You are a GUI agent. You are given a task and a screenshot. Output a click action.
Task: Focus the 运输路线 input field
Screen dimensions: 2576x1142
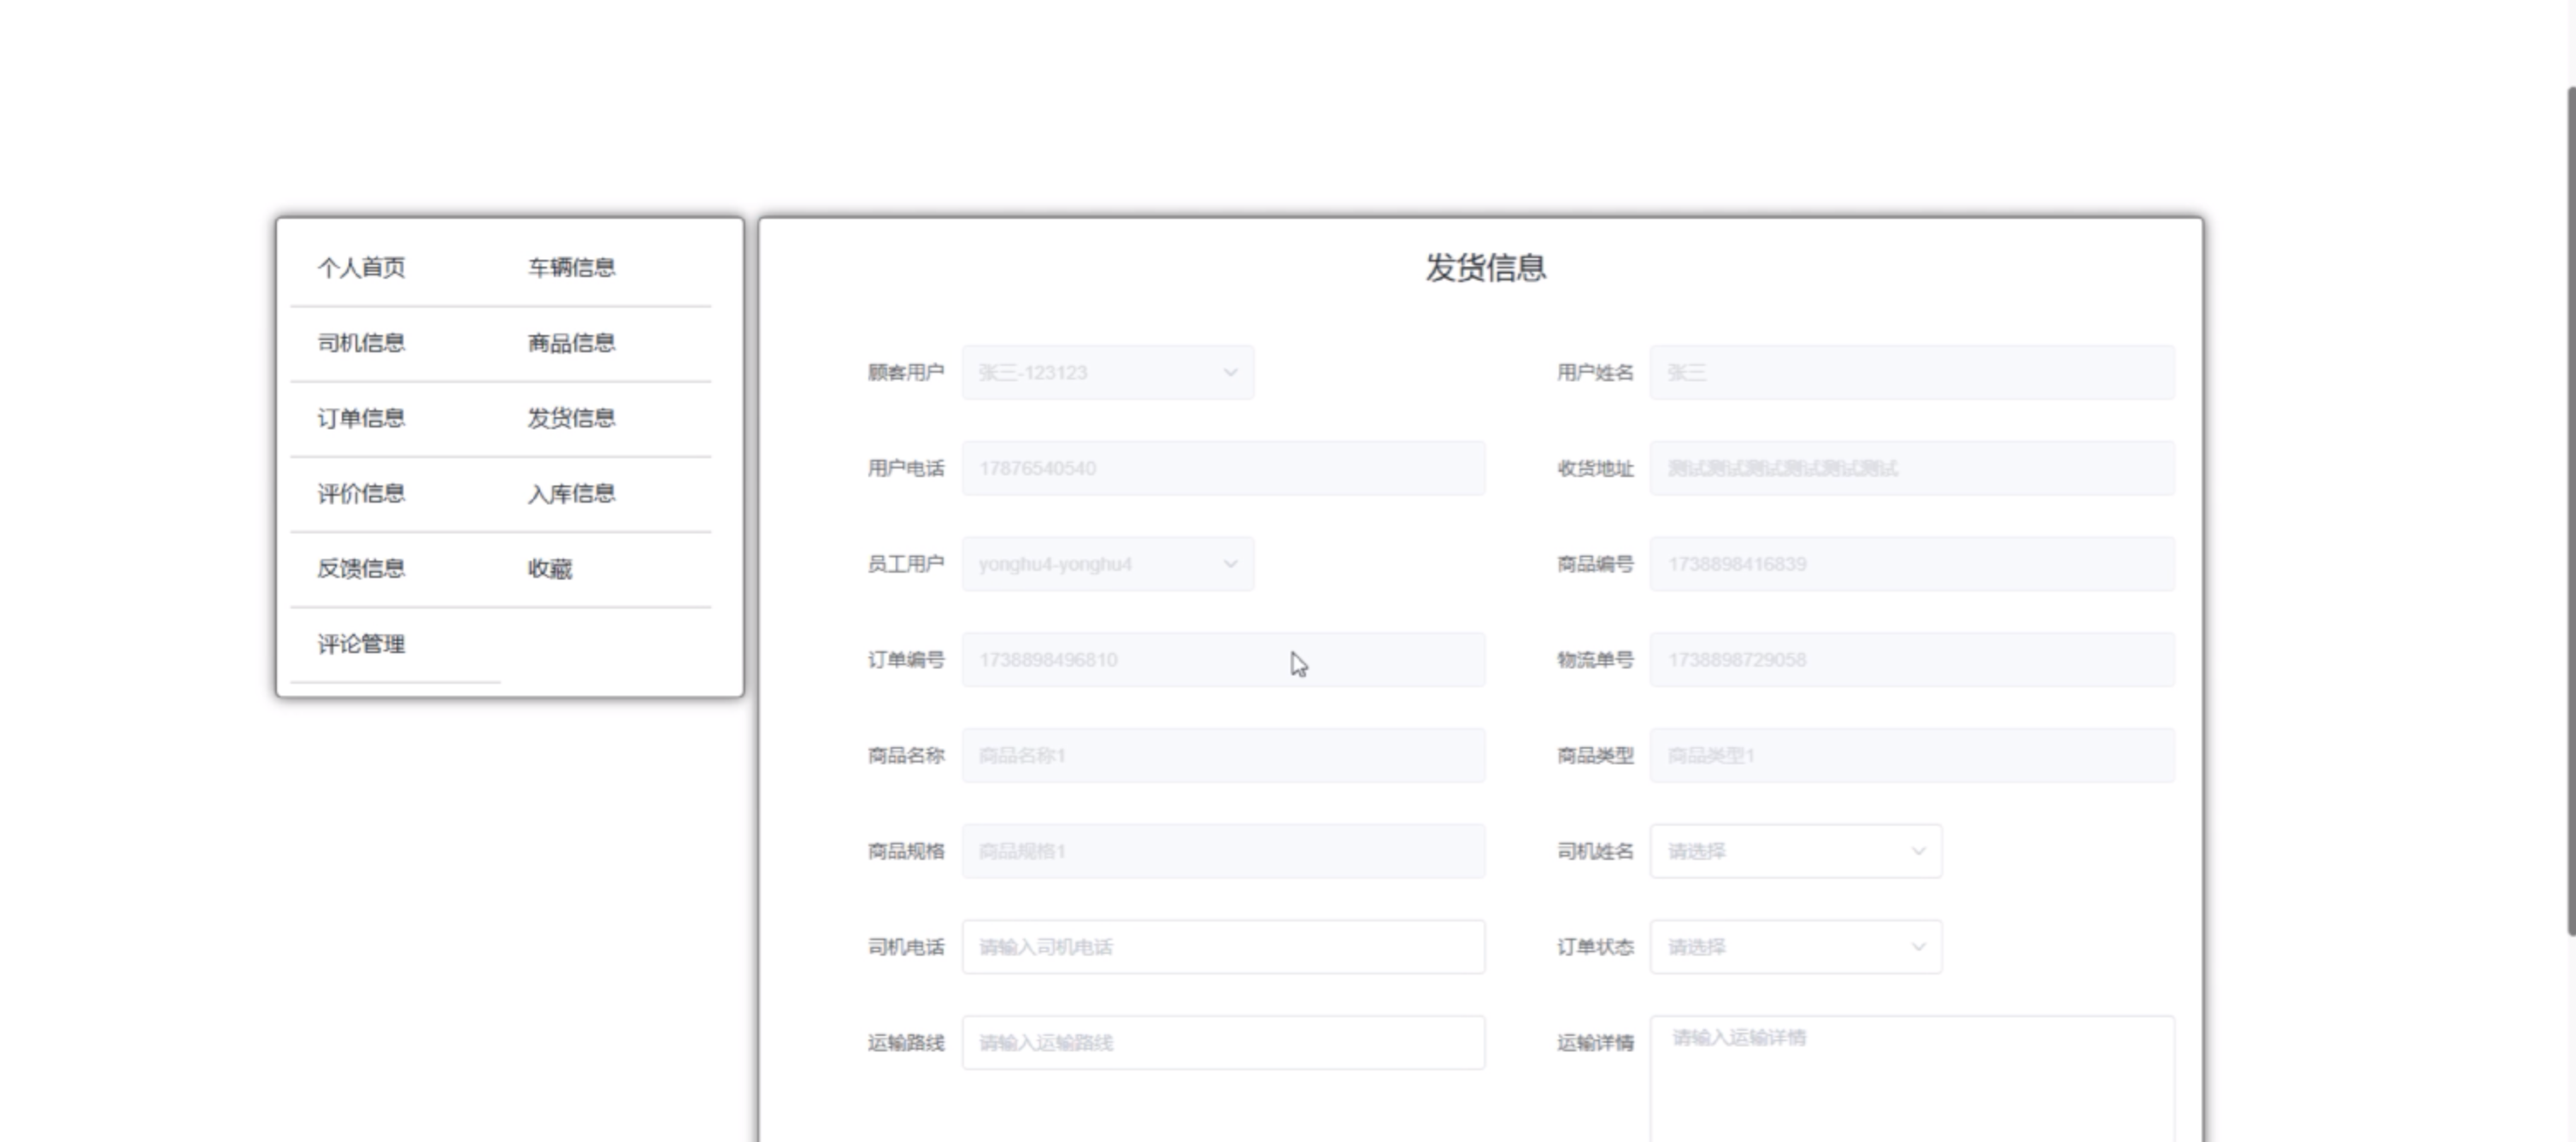[1222, 1043]
